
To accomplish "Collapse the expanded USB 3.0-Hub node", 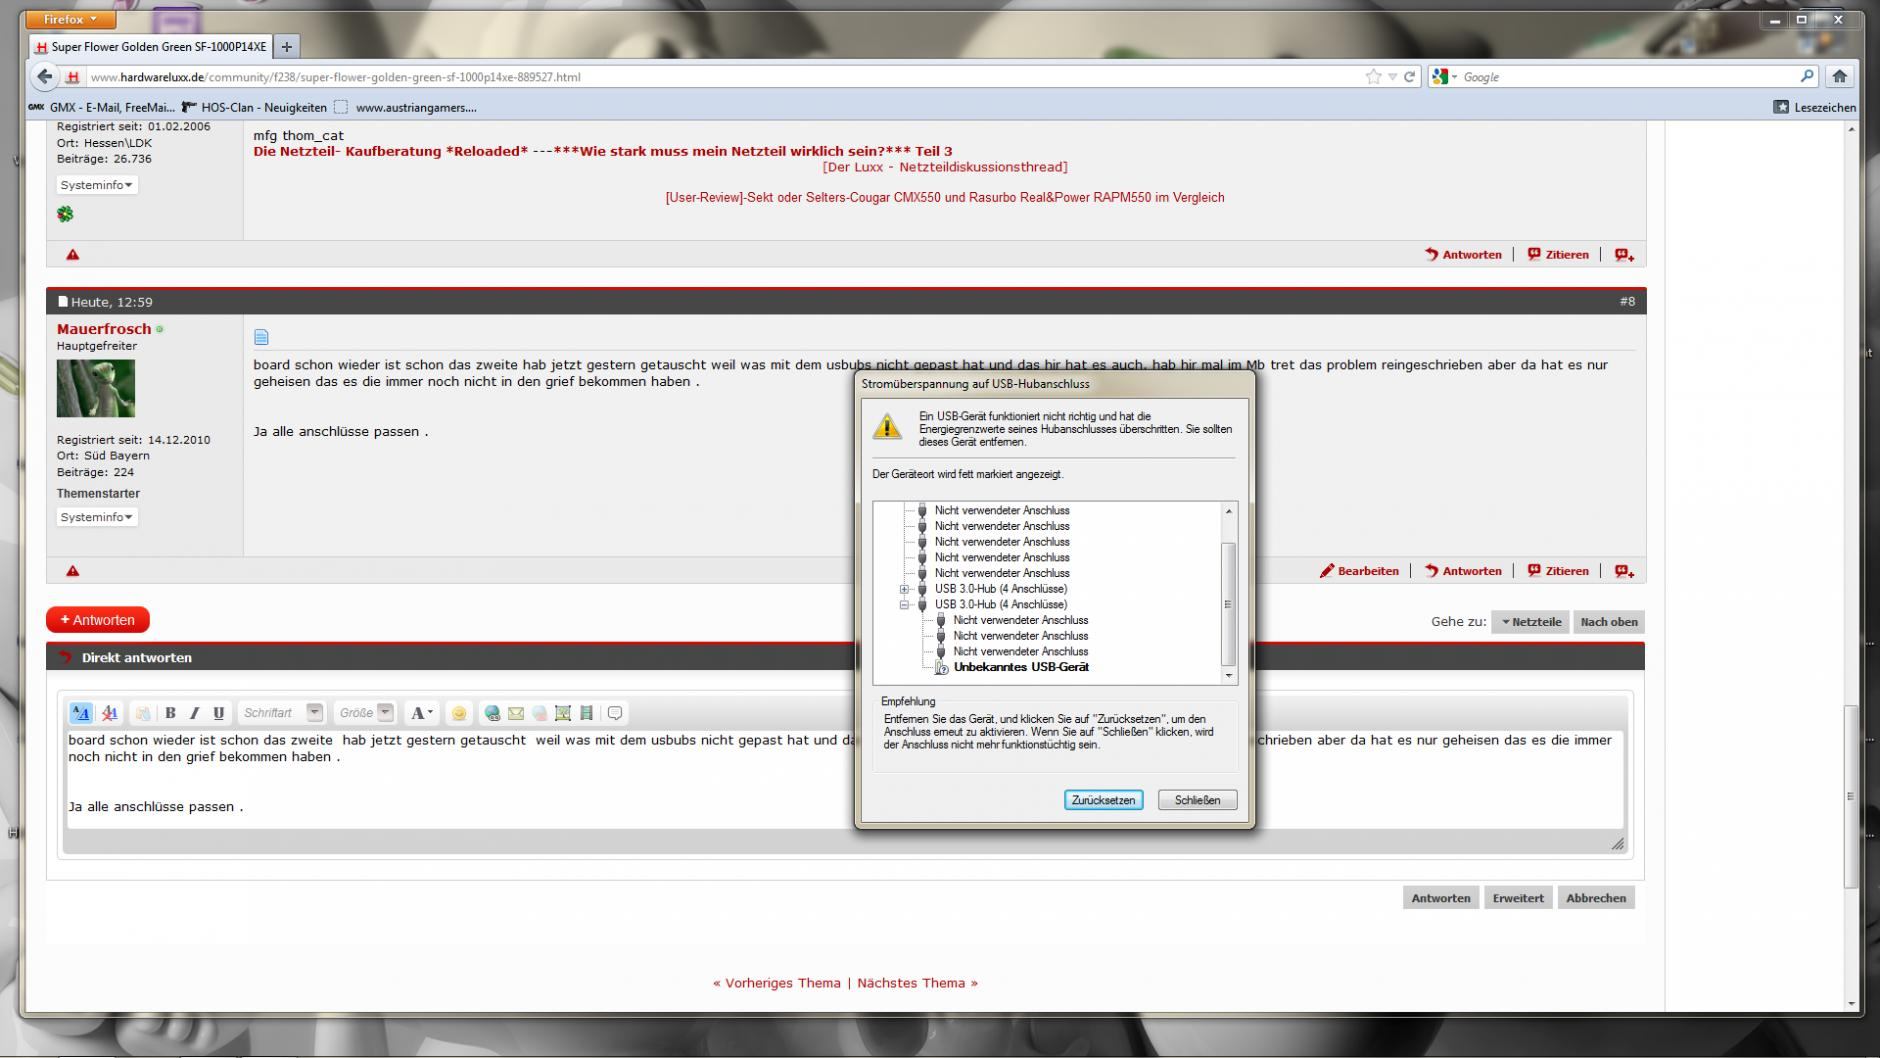I will (905, 605).
